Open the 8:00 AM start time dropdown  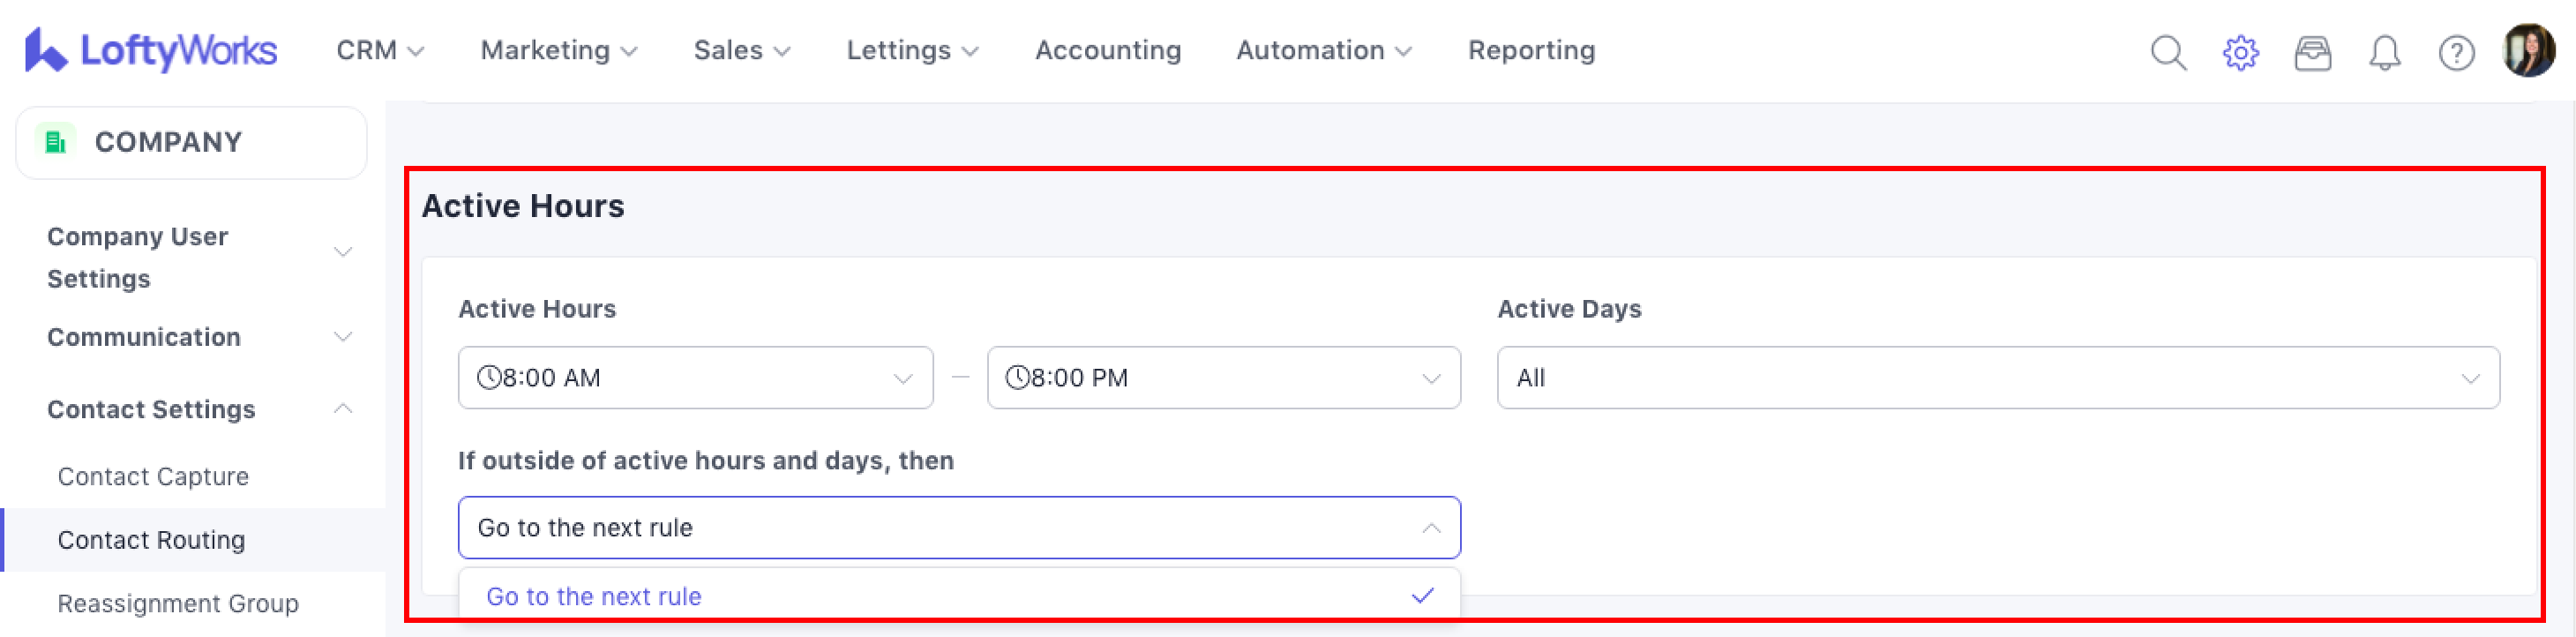click(x=695, y=378)
